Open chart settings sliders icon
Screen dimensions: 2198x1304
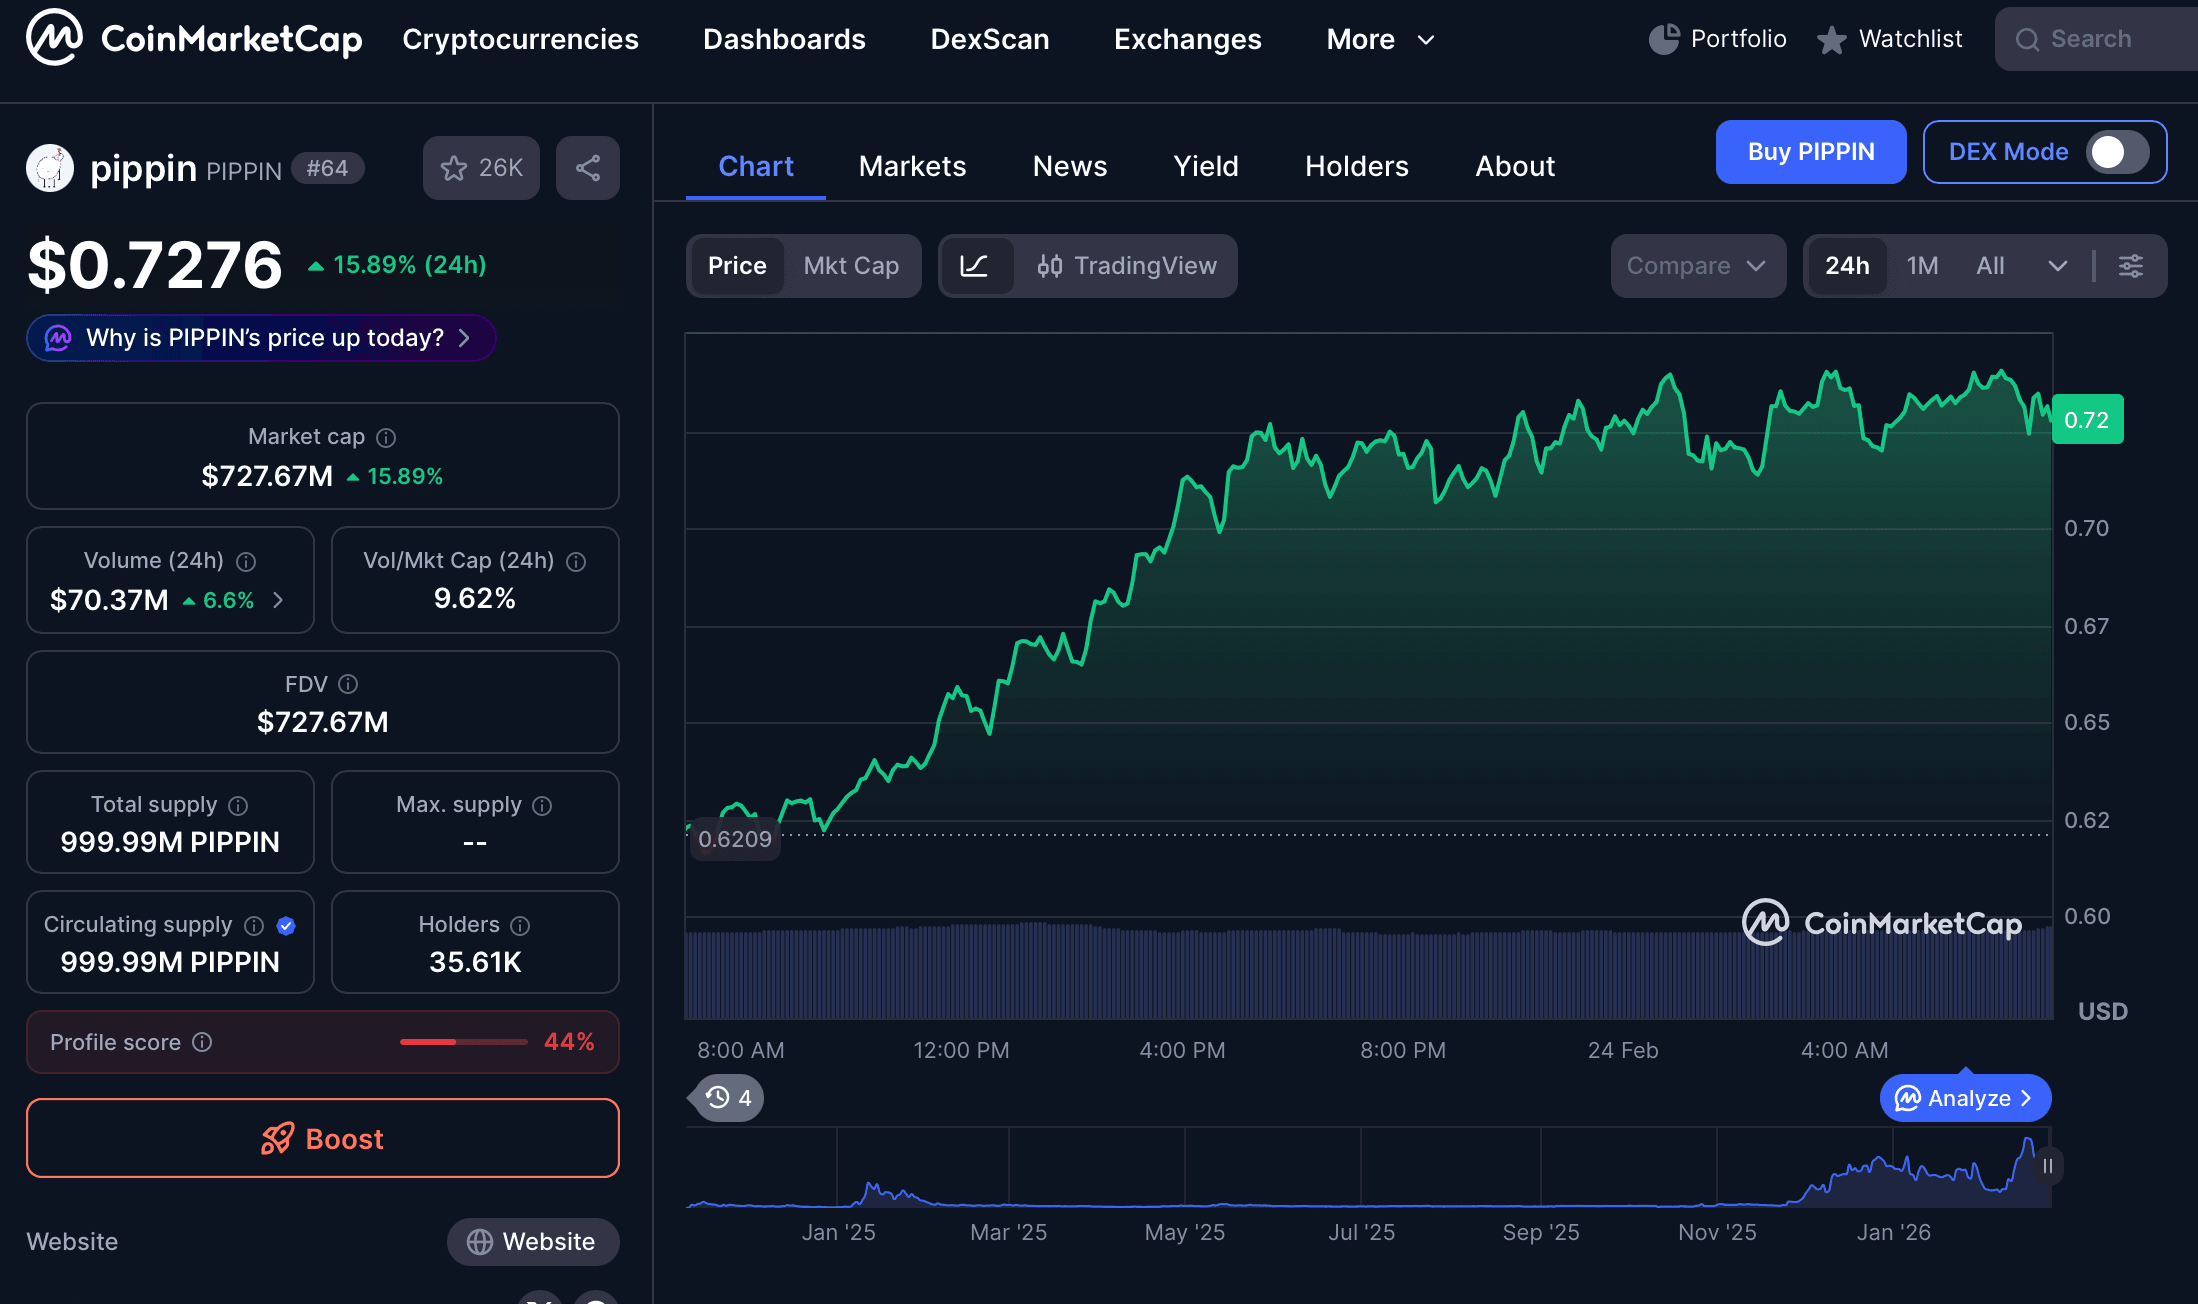point(2131,266)
